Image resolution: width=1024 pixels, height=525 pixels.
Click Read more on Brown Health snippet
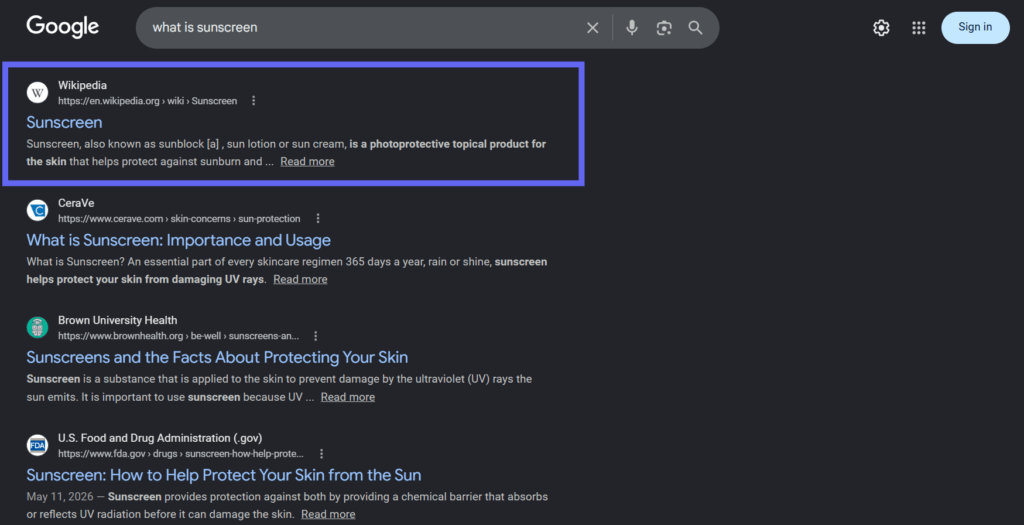[x=347, y=396]
